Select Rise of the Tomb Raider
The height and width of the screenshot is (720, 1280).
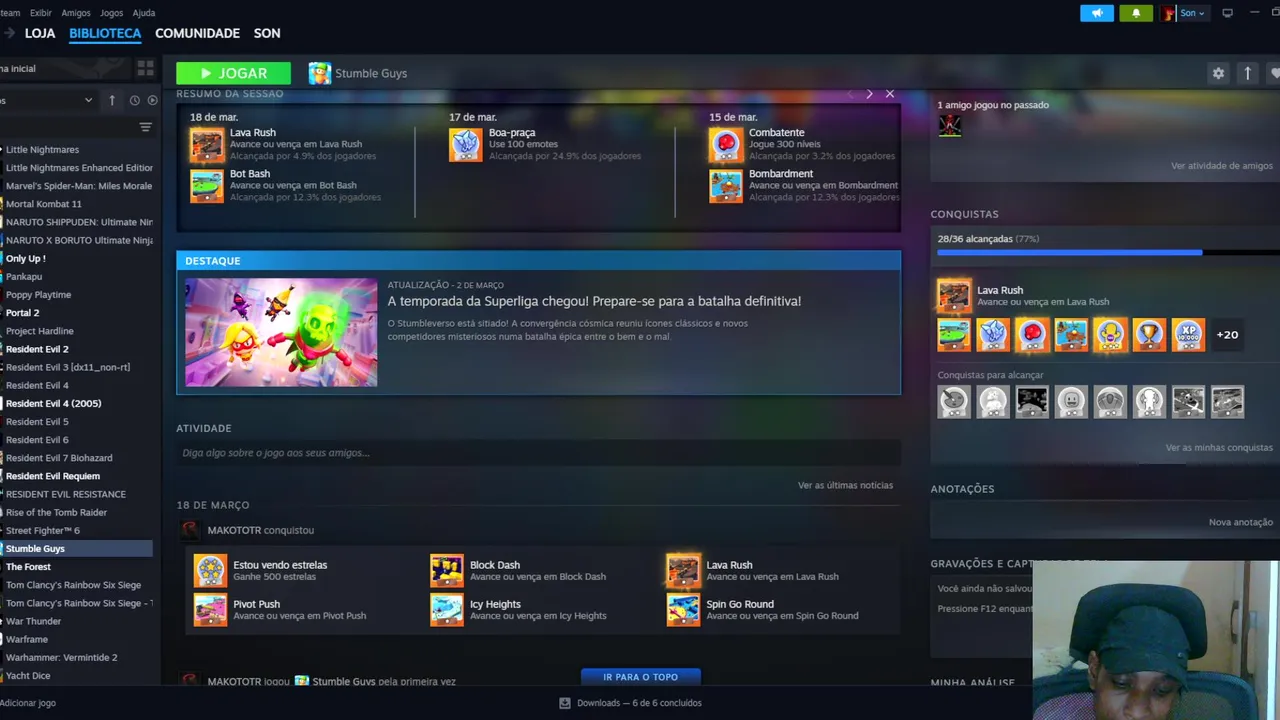pyautogui.click(x=56, y=512)
